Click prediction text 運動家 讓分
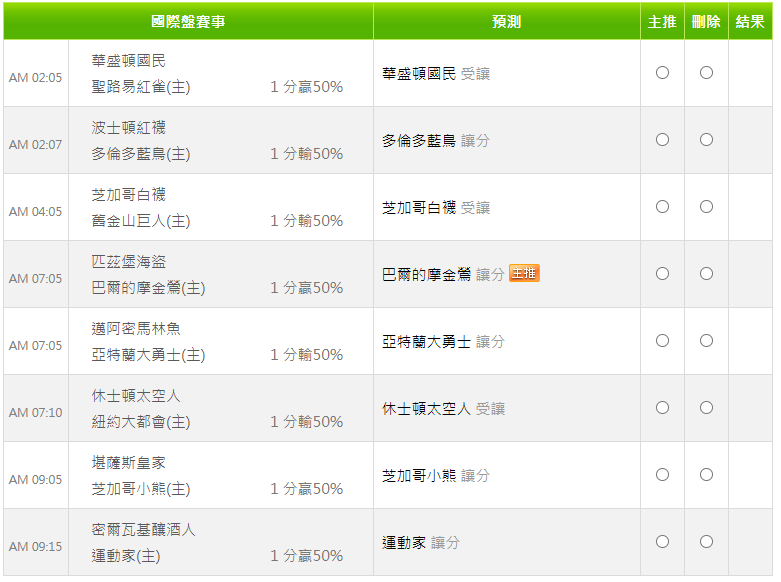 click(x=421, y=543)
